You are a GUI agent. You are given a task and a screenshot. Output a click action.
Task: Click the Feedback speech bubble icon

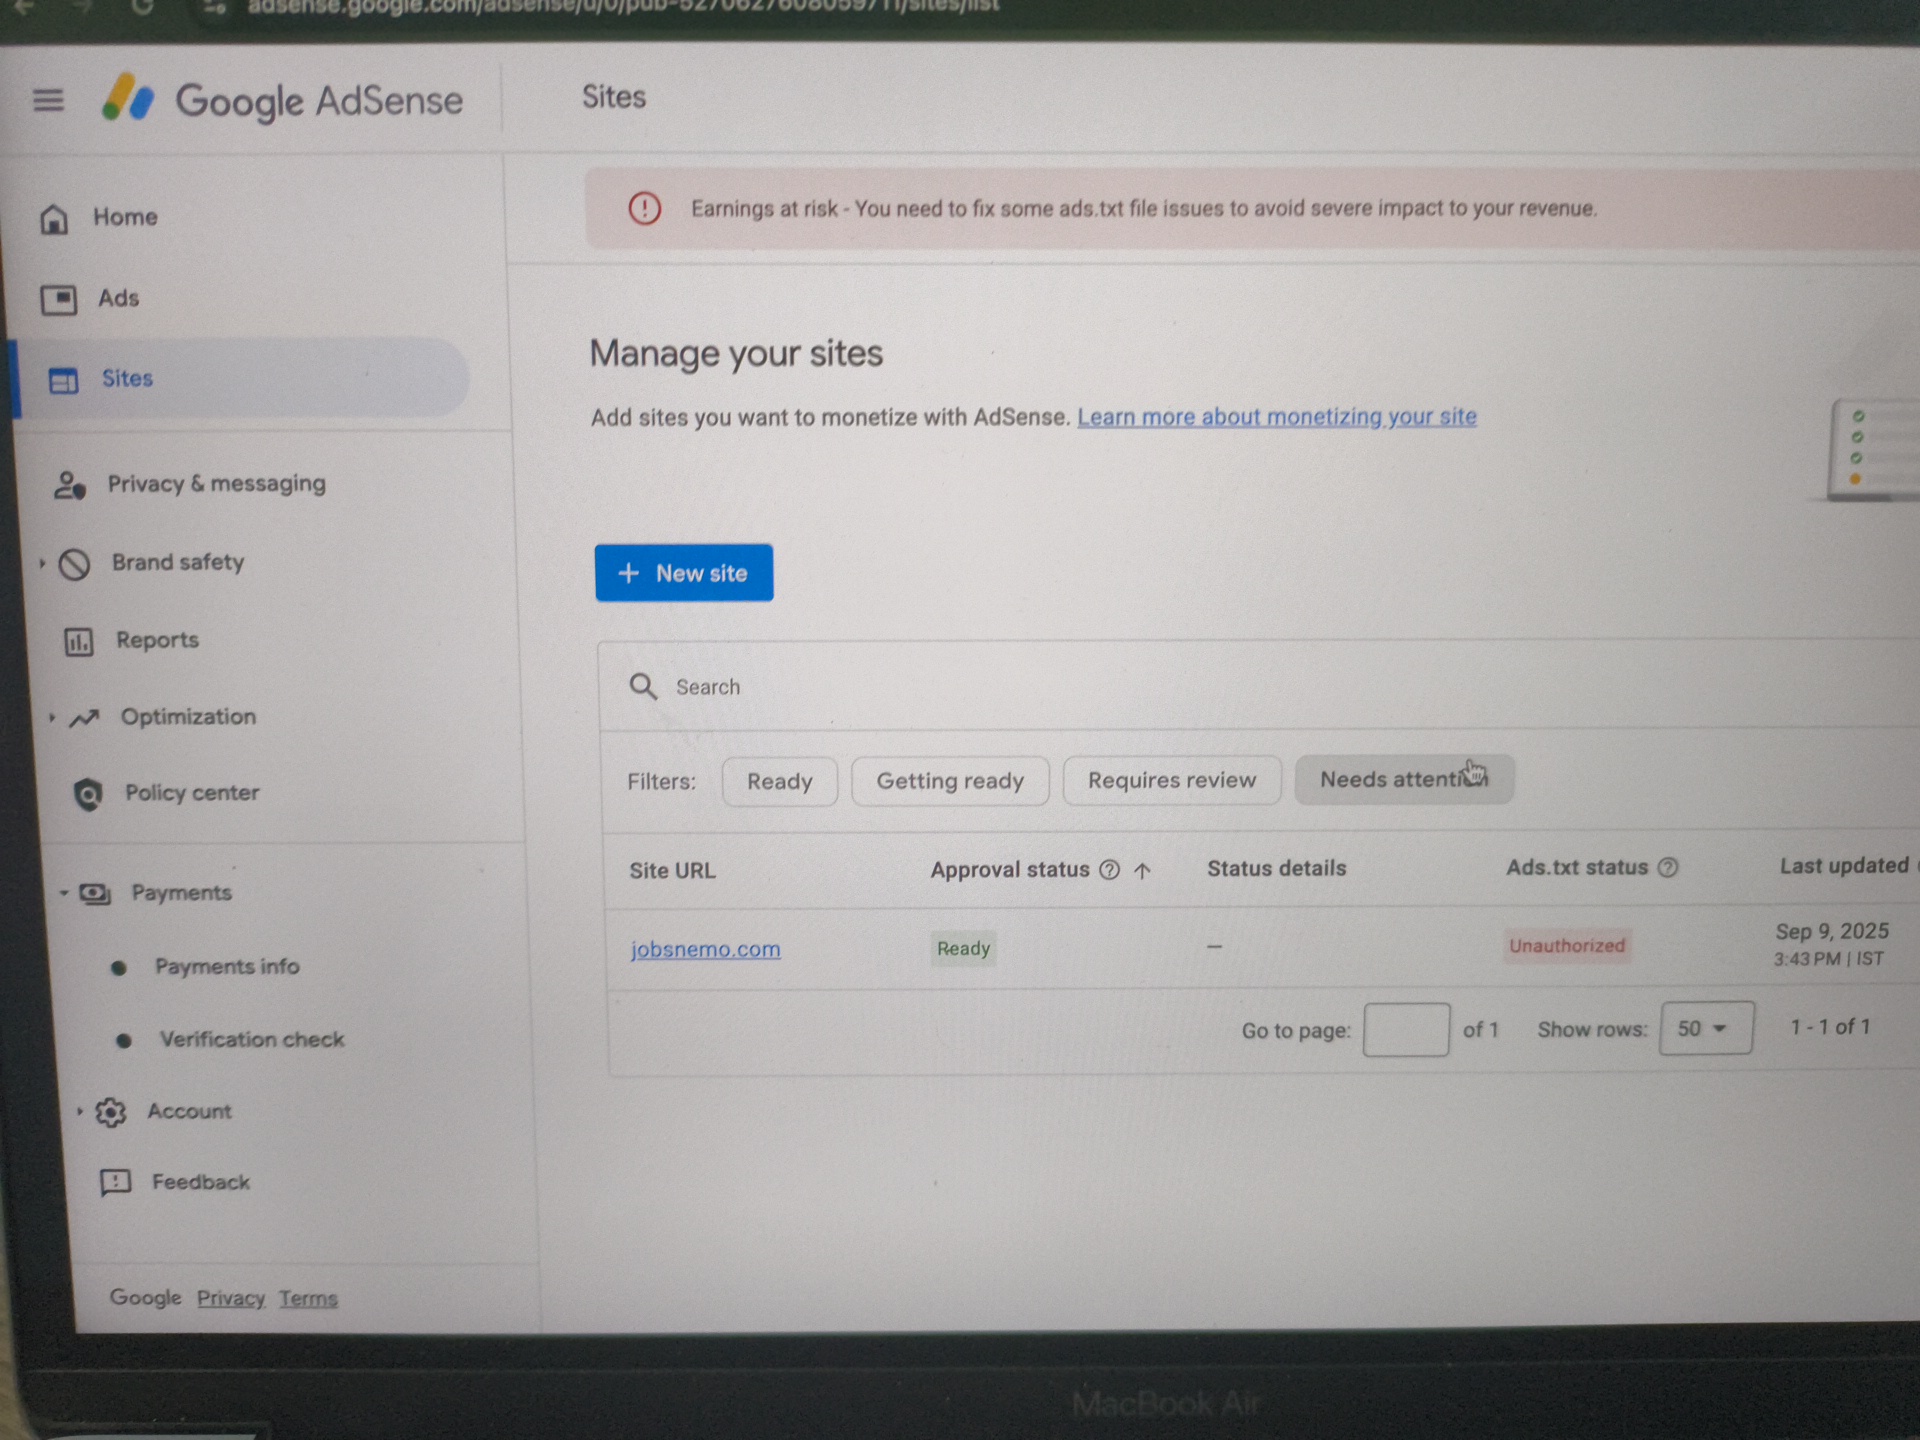pos(116,1183)
